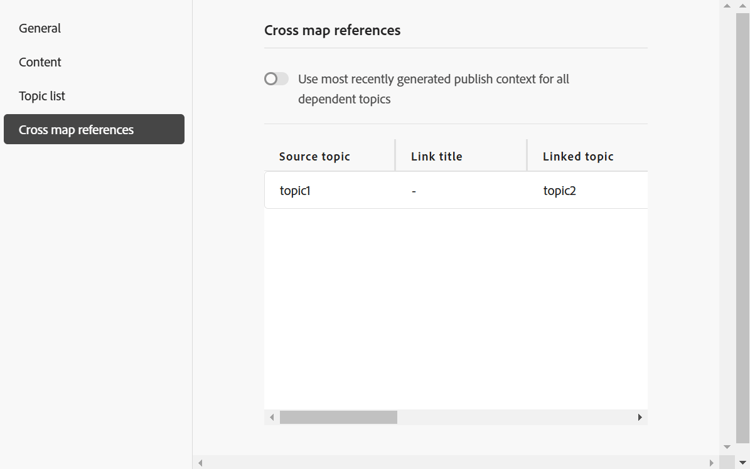
Task: Select Topic list in the sidebar
Action: coord(42,96)
